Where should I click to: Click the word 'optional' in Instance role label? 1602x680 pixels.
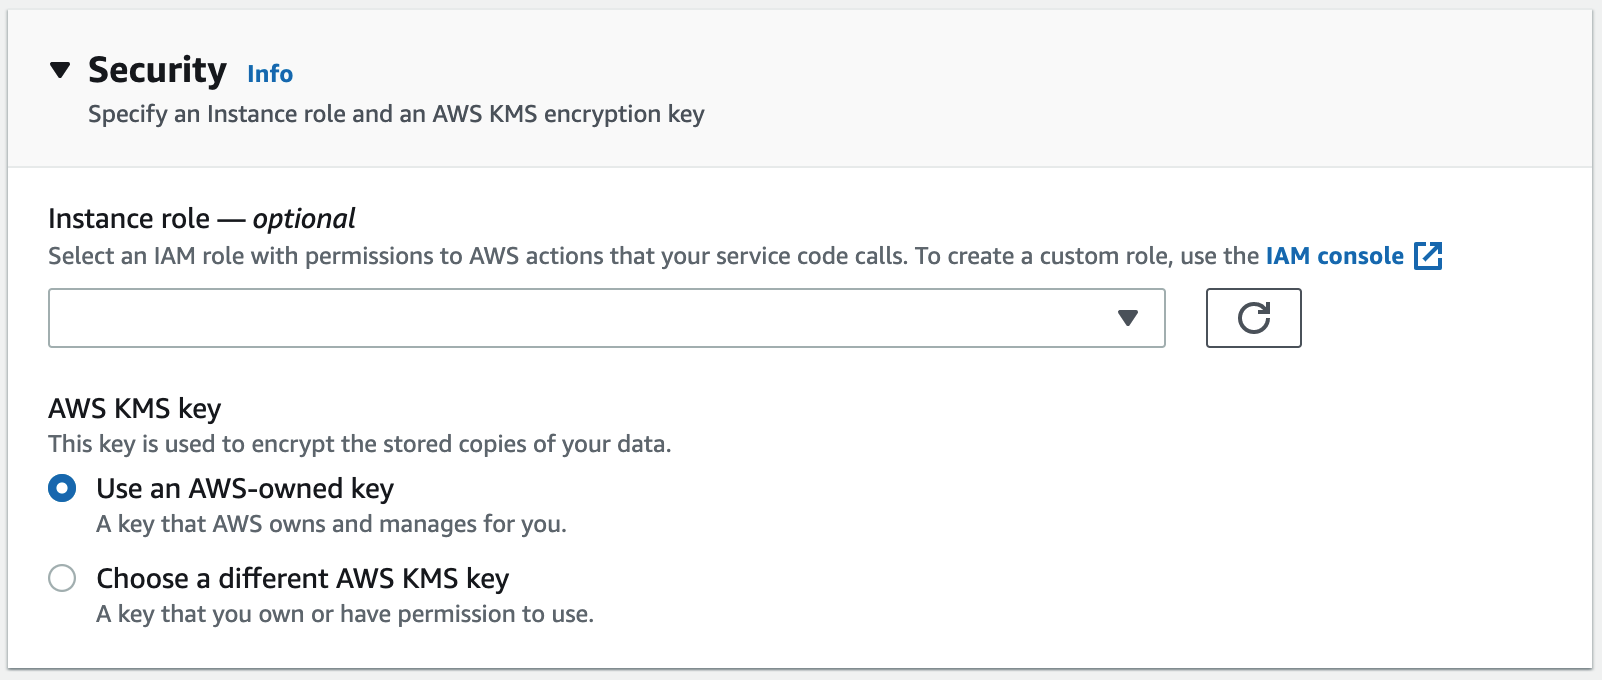pos(304,218)
